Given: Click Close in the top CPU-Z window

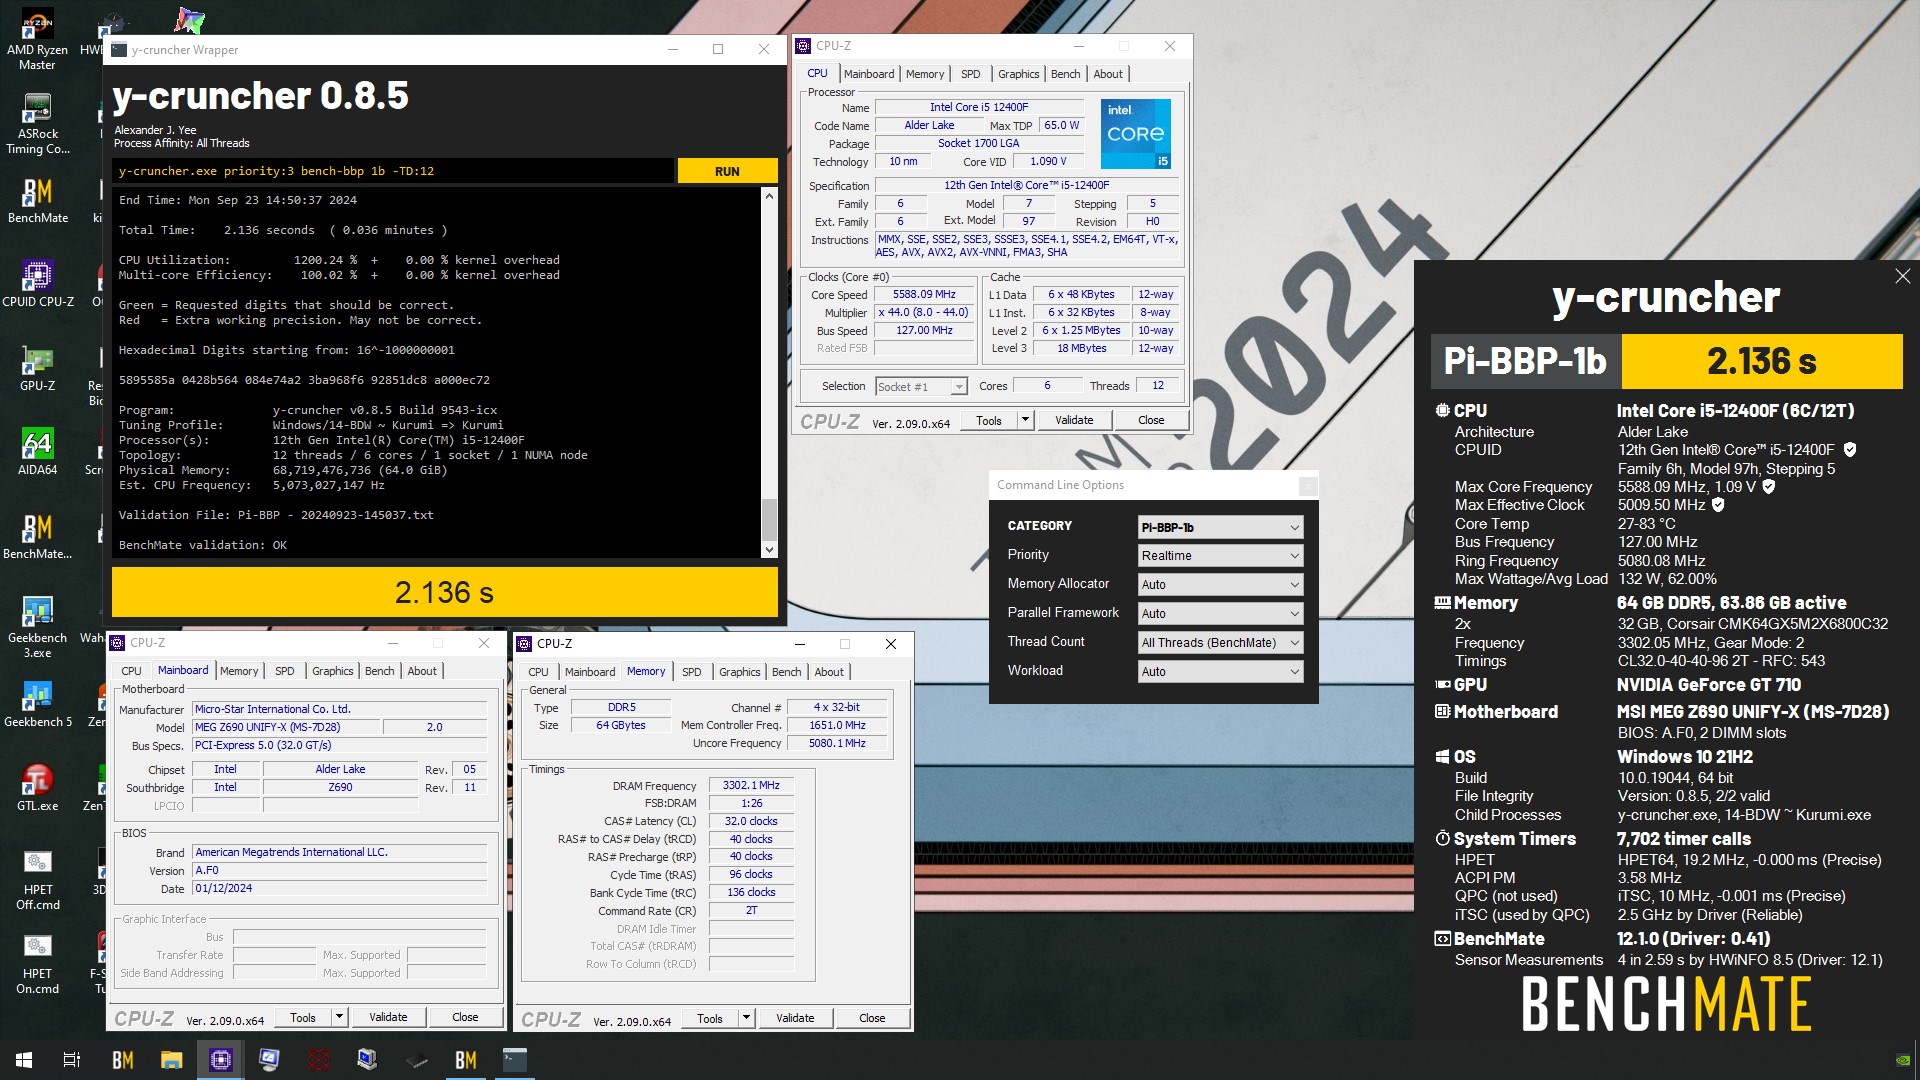Looking at the screenshot, I should point(1151,421).
